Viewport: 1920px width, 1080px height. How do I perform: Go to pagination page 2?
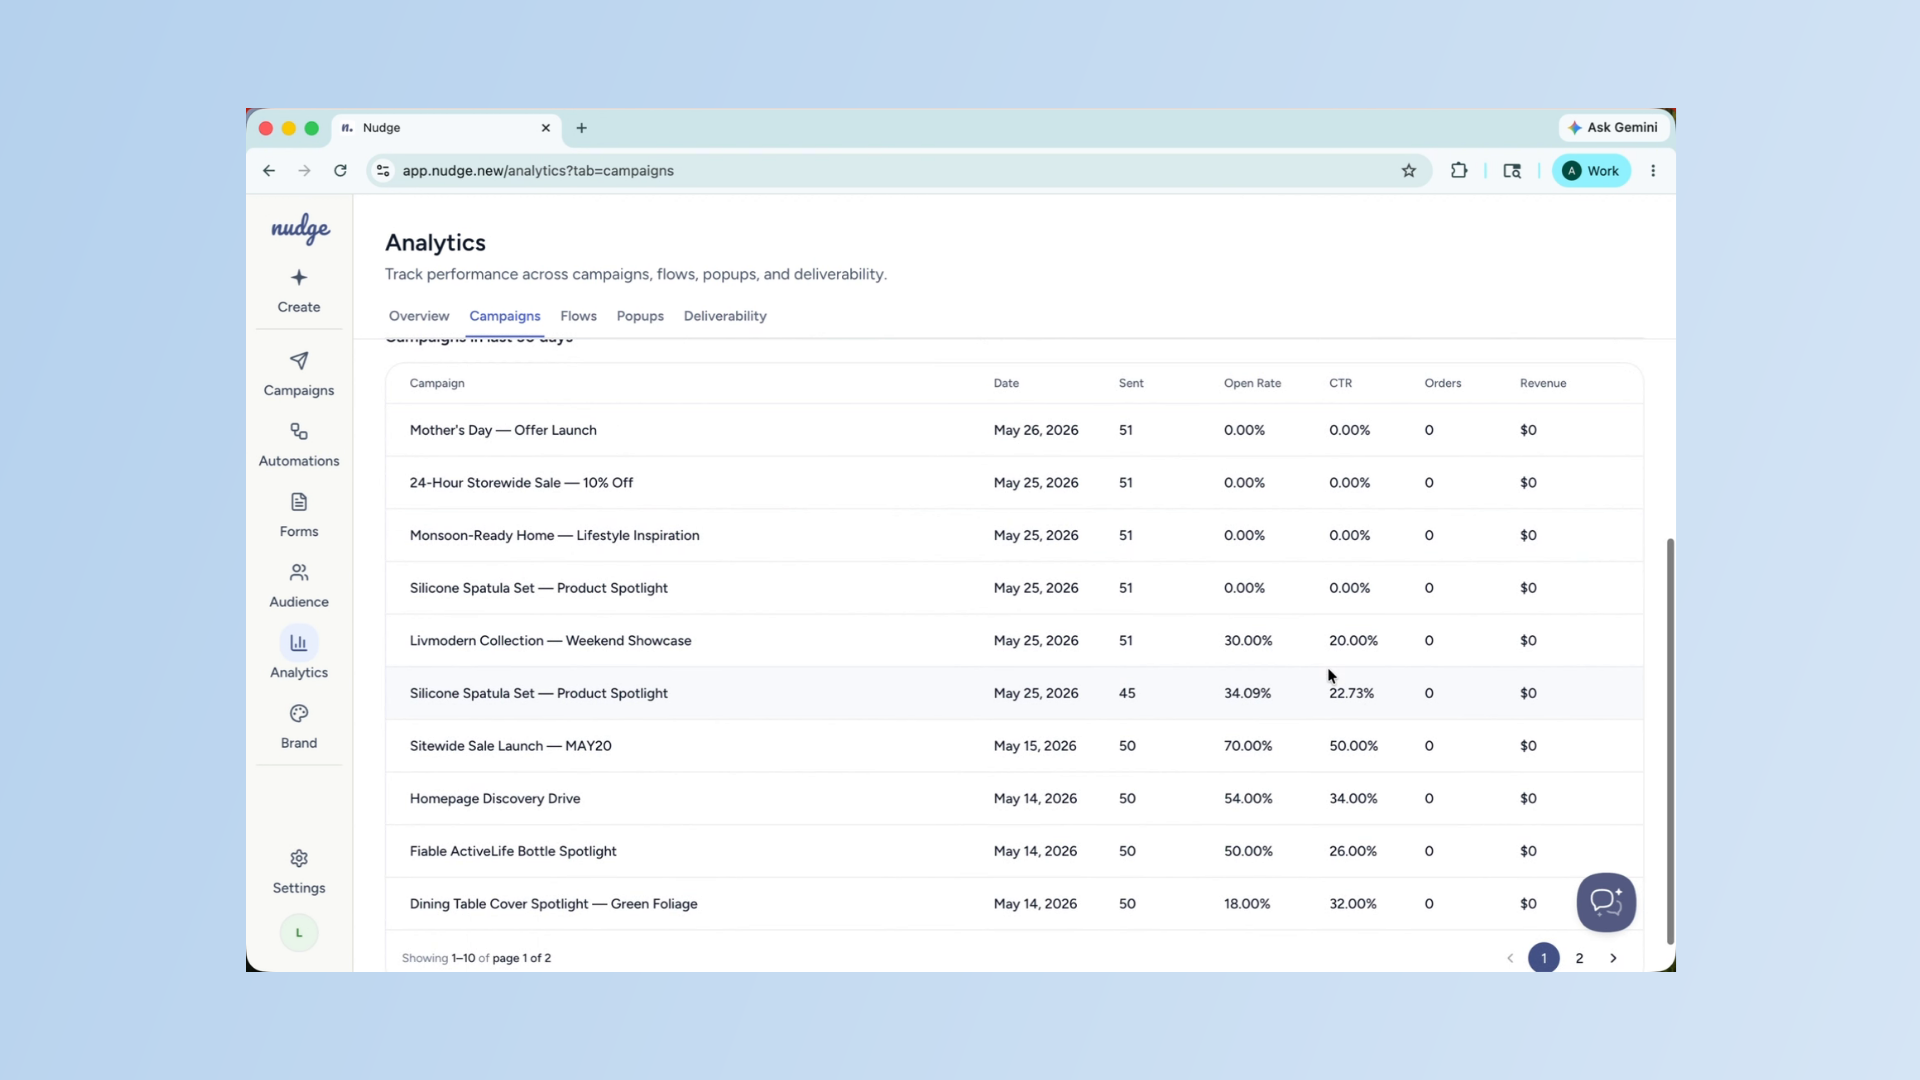(1579, 958)
